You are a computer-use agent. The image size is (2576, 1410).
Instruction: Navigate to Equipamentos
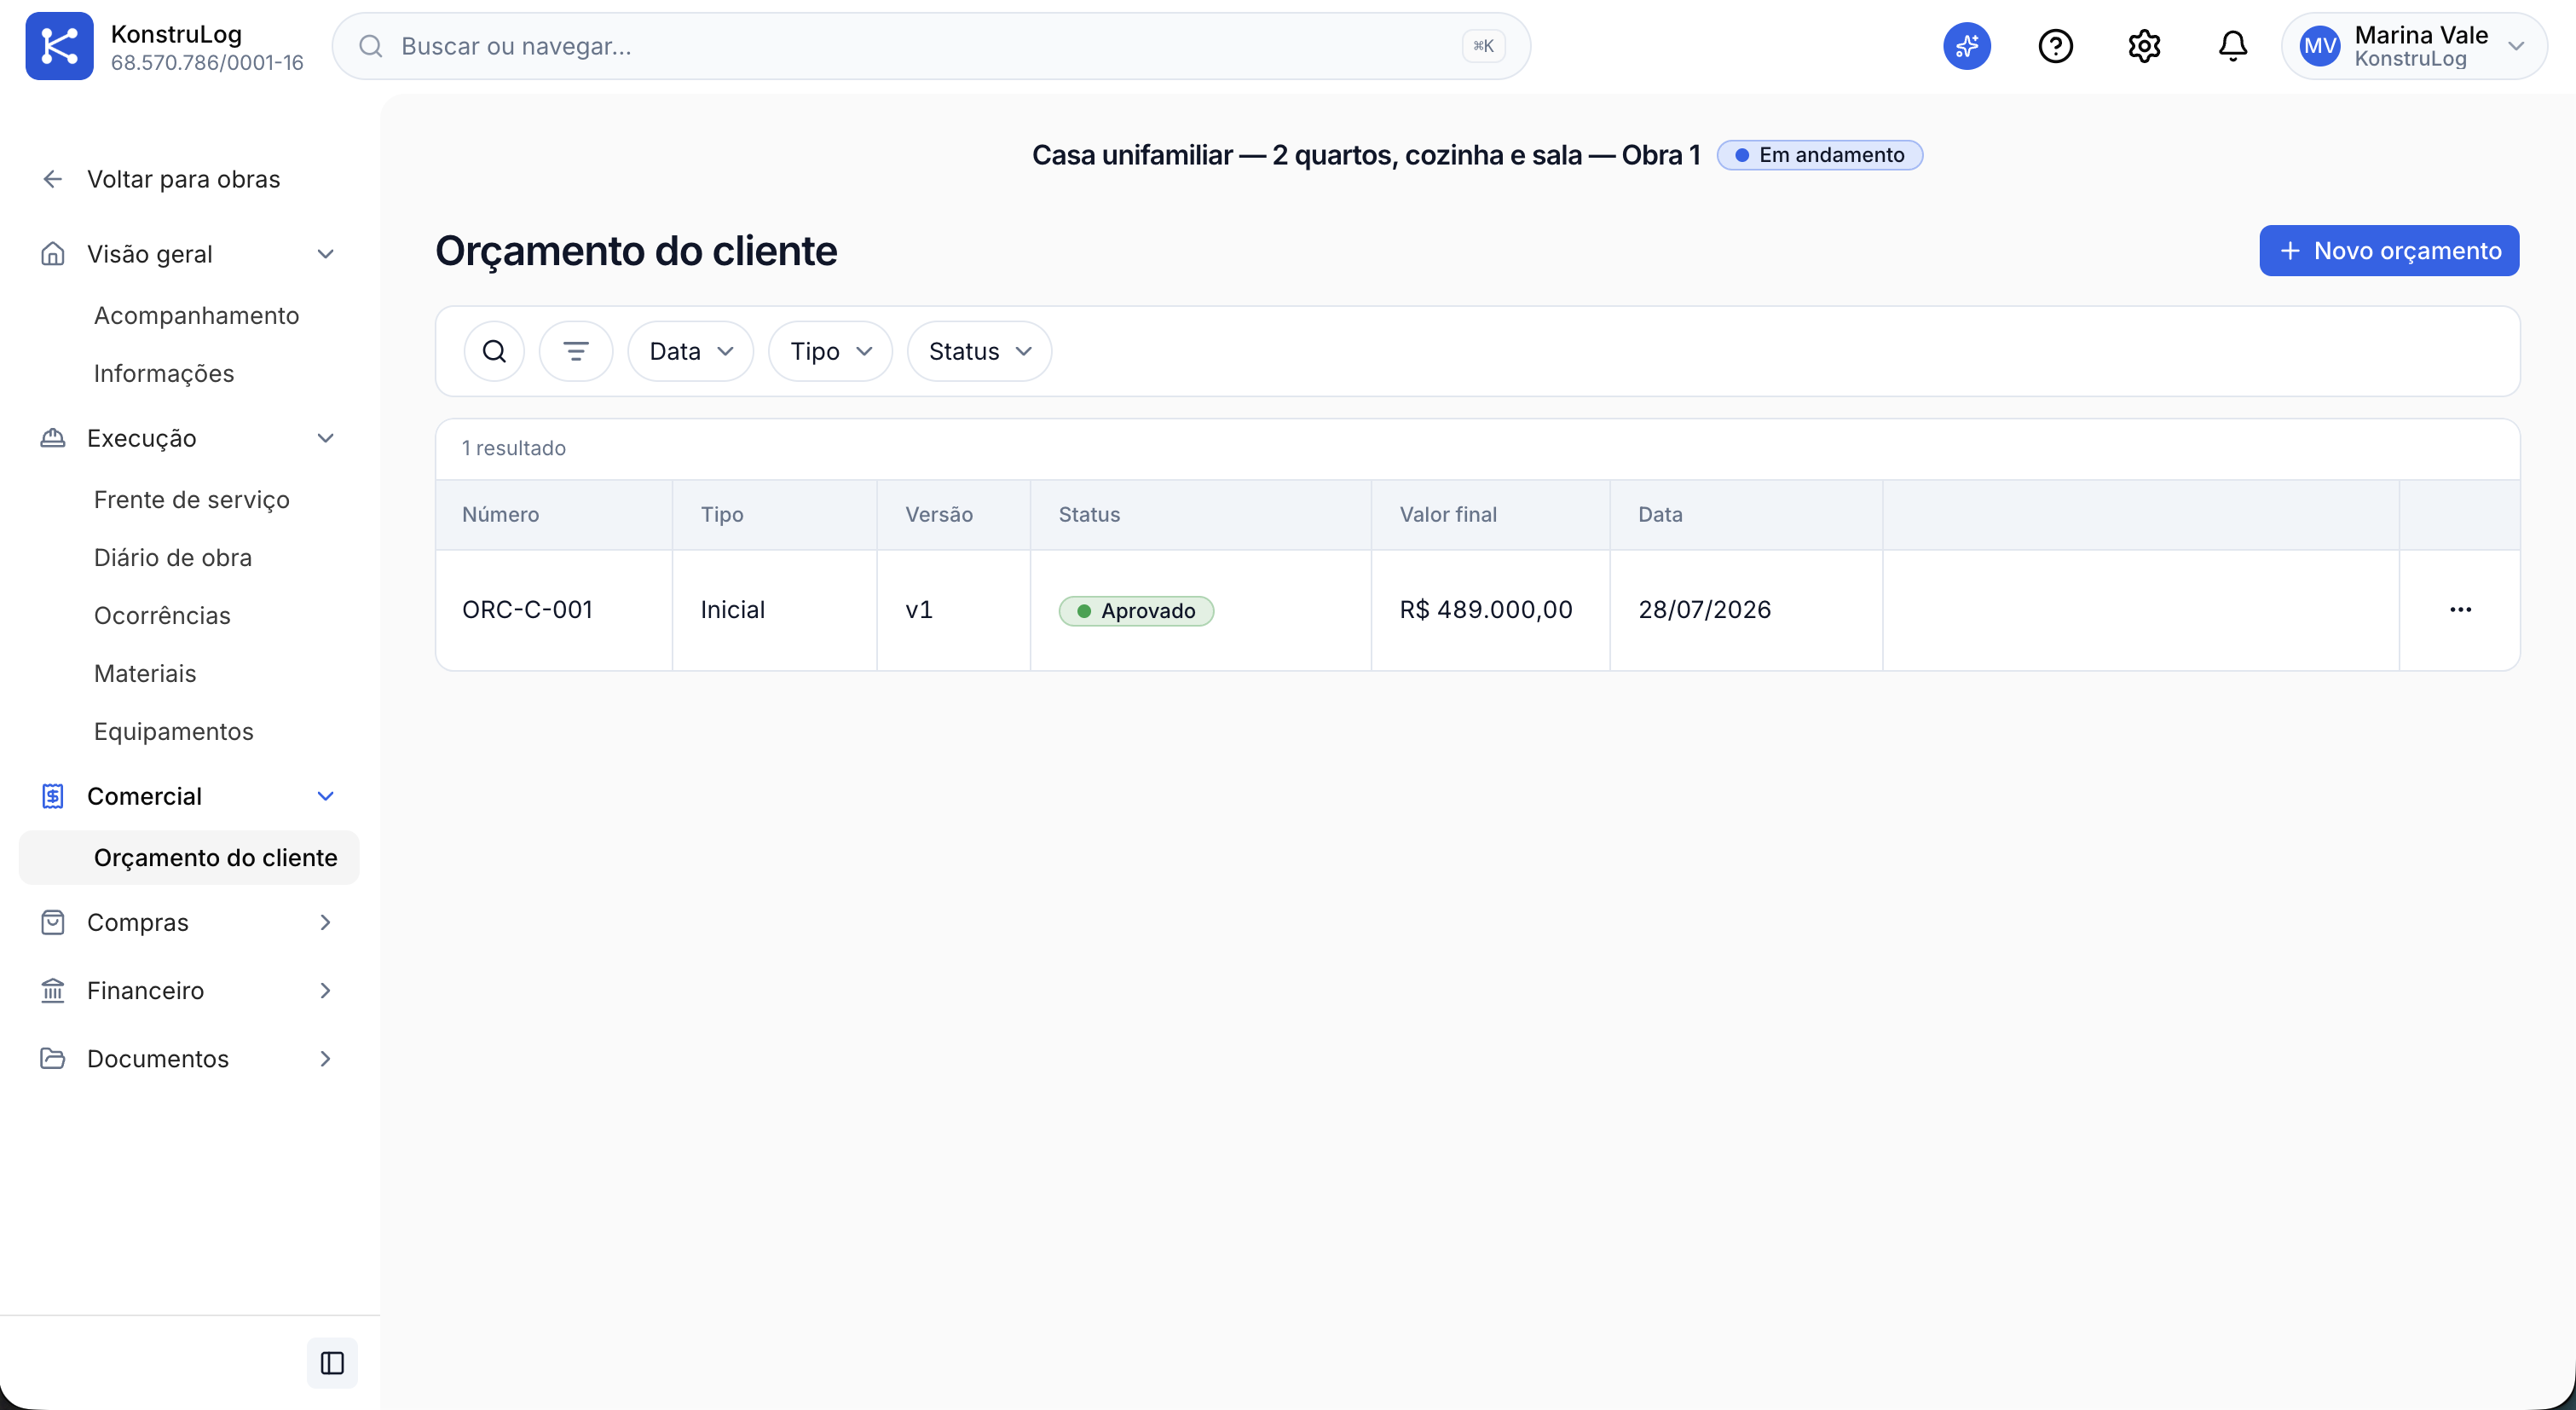174,731
